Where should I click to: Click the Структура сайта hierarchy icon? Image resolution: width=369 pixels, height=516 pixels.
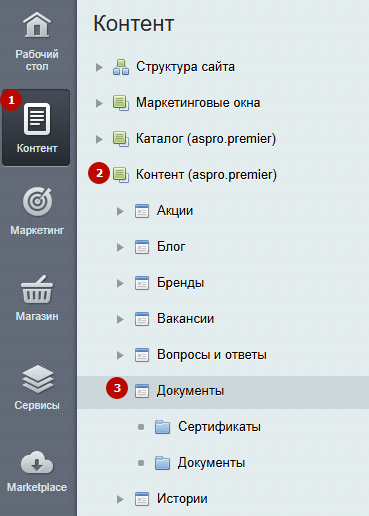click(121, 67)
